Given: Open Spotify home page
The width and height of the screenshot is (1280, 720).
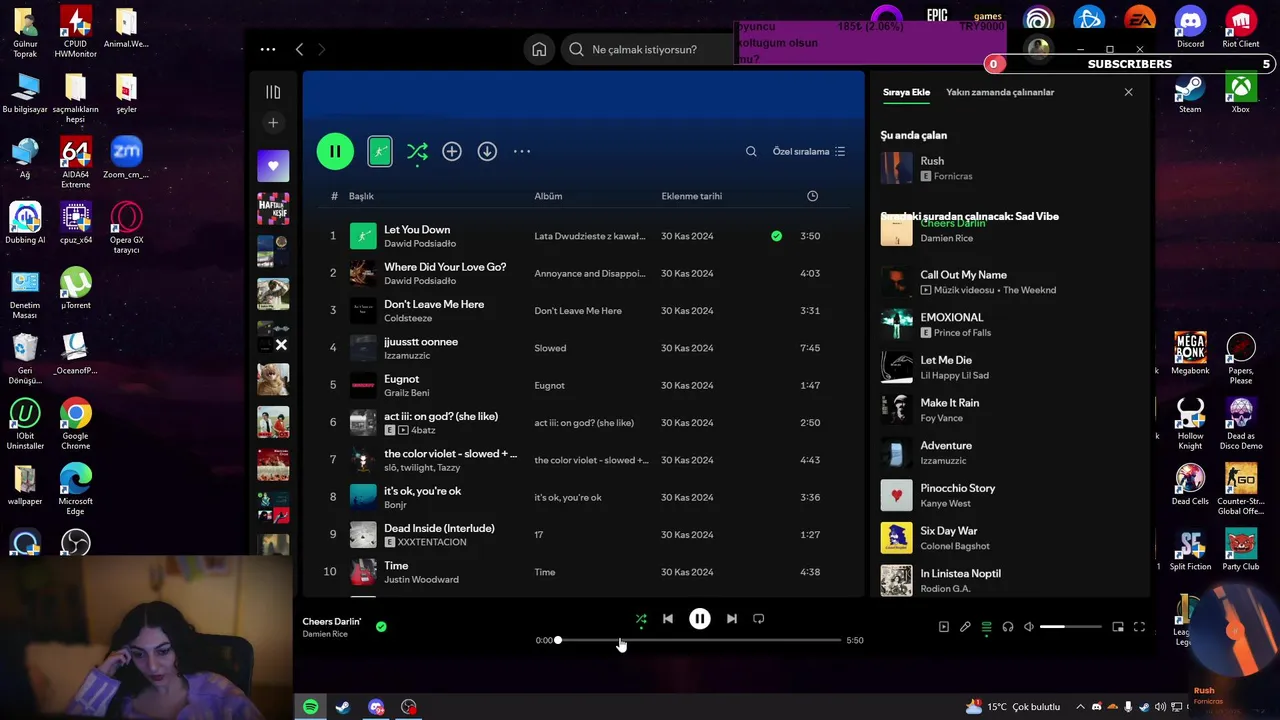Looking at the screenshot, I should pyautogui.click(x=539, y=49).
